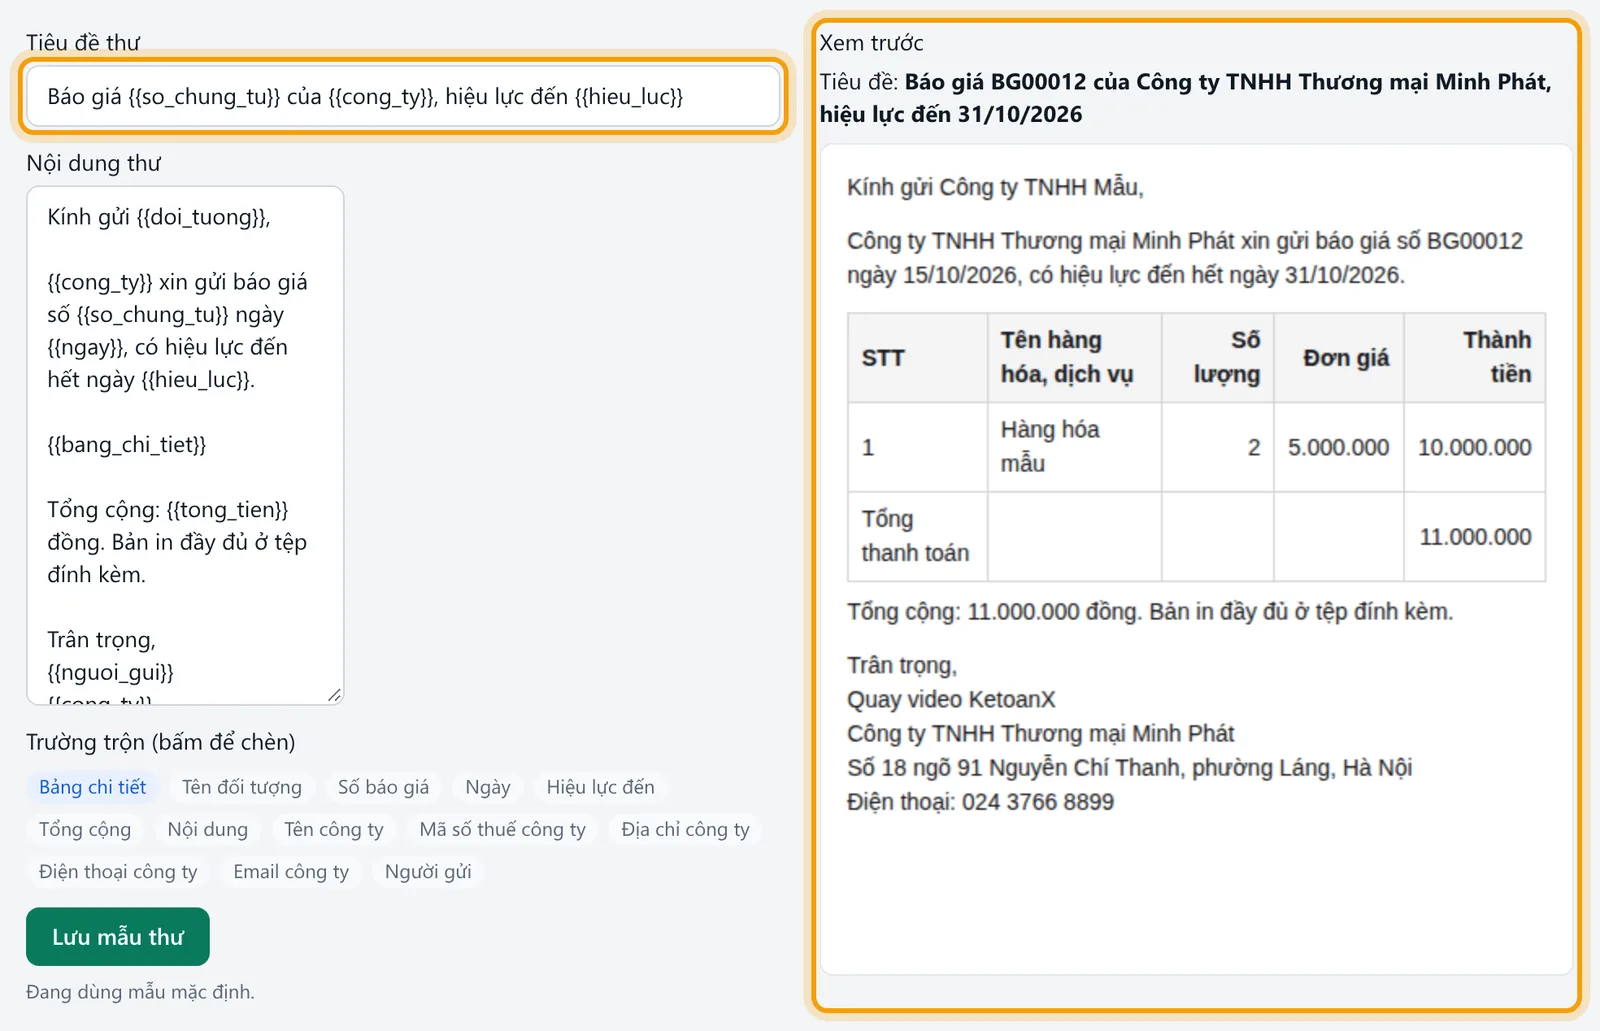Insert the Tổng cộng merge field chip
The image size is (1600, 1031).
coord(85,829)
